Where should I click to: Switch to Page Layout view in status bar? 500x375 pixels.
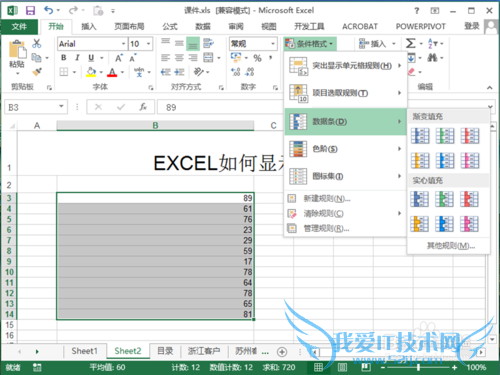[342, 367]
